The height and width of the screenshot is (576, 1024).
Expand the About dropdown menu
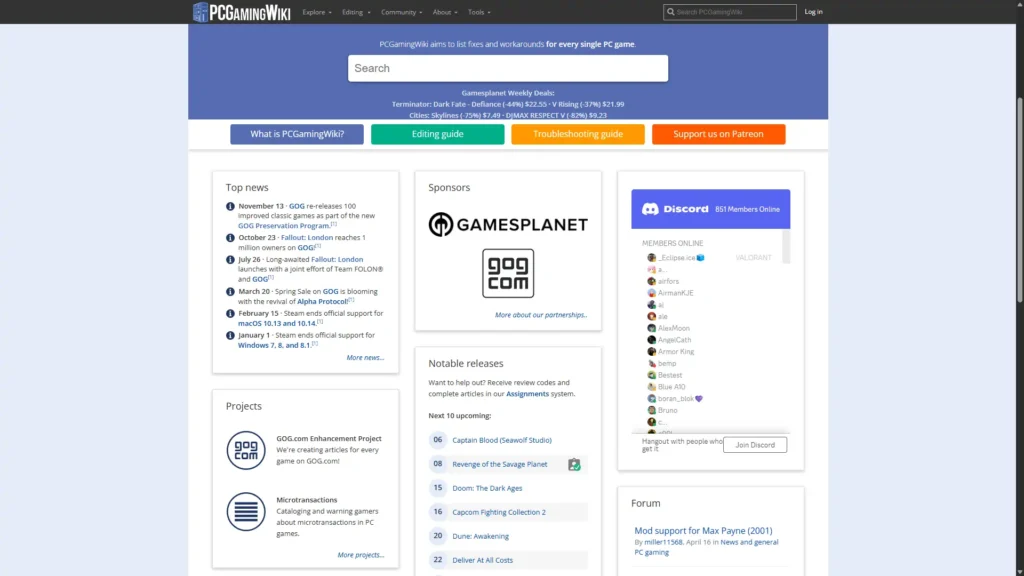(x=445, y=12)
